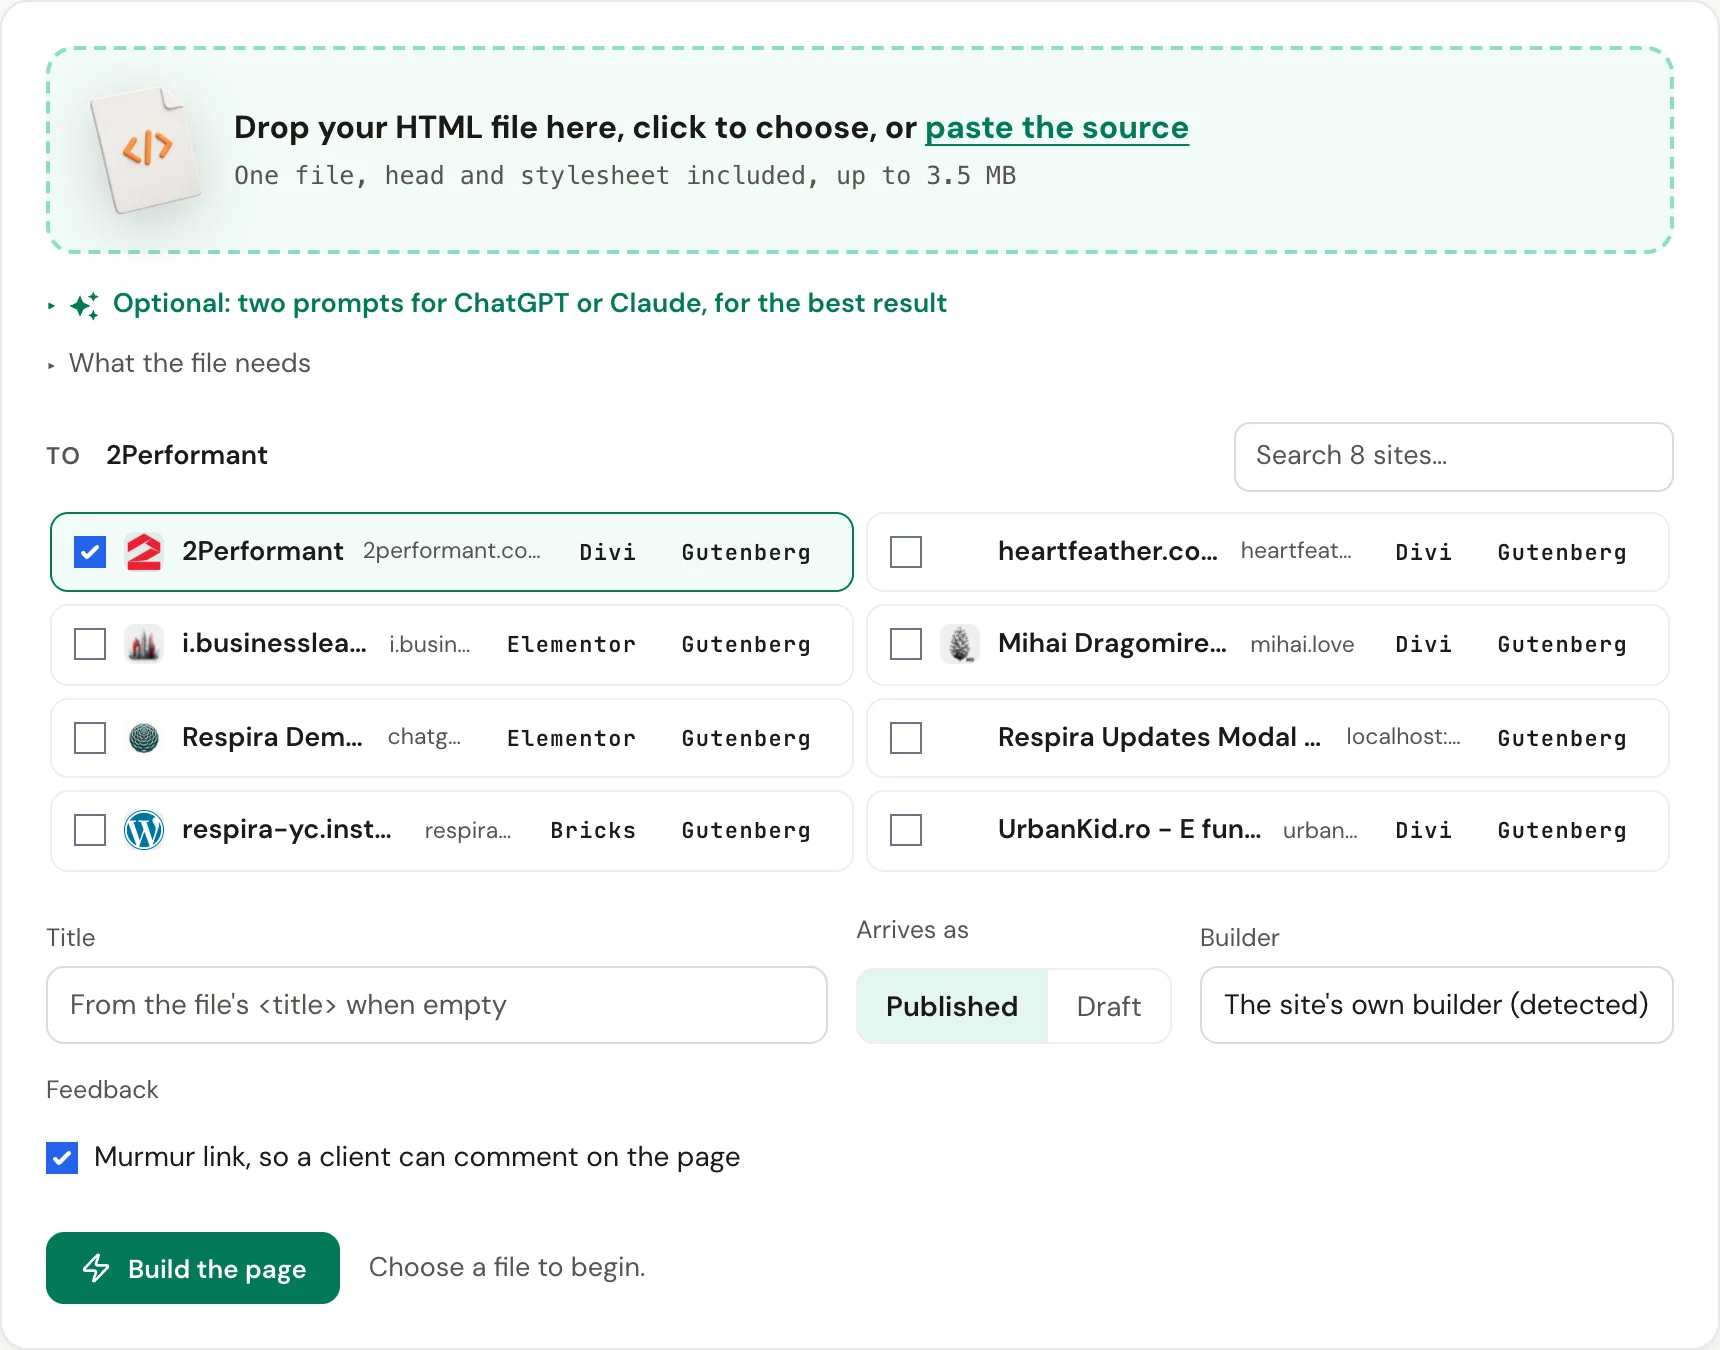Viewport: 1720px width, 1350px height.
Task: Click Elementor tag in Respira Dem row
Action: click(x=571, y=739)
